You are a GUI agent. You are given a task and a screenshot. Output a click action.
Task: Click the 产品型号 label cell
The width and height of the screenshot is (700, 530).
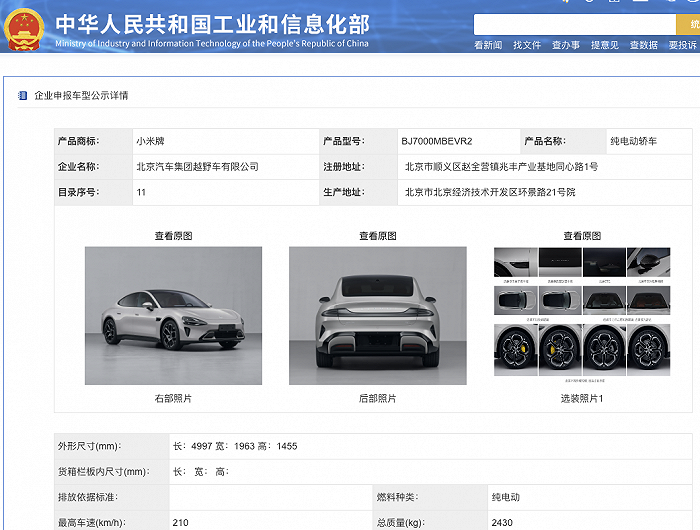(x=358, y=141)
